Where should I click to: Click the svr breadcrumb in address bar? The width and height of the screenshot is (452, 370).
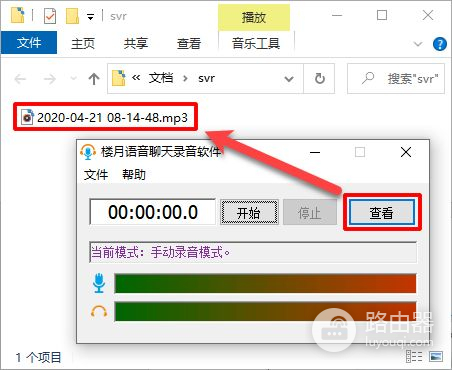pos(206,79)
